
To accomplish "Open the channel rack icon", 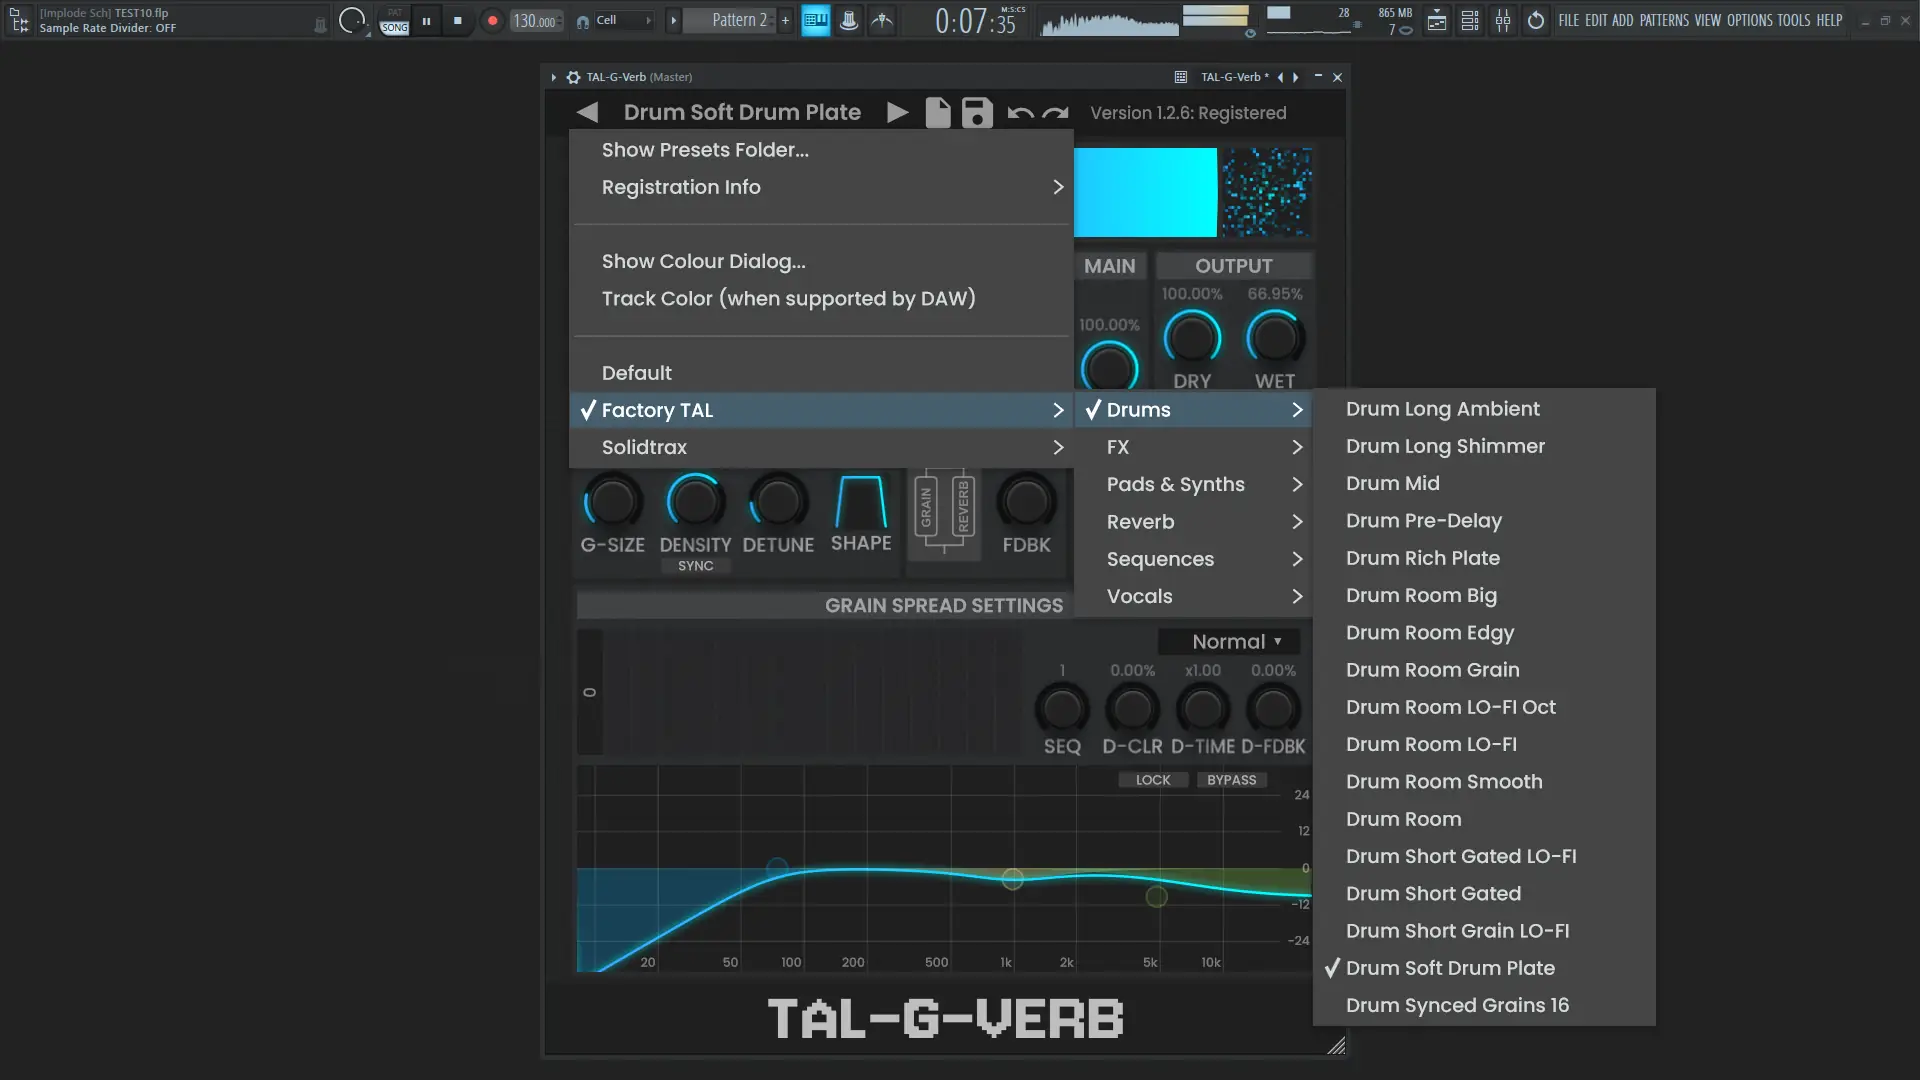I will click(1470, 20).
